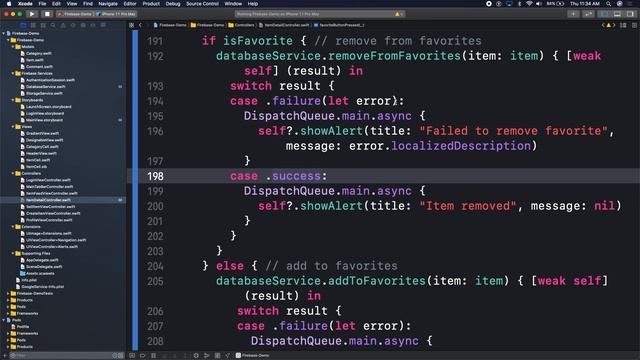Click the editor options lines icon
This screenshot has width=640, height=360.
click(x=623, y=25)
